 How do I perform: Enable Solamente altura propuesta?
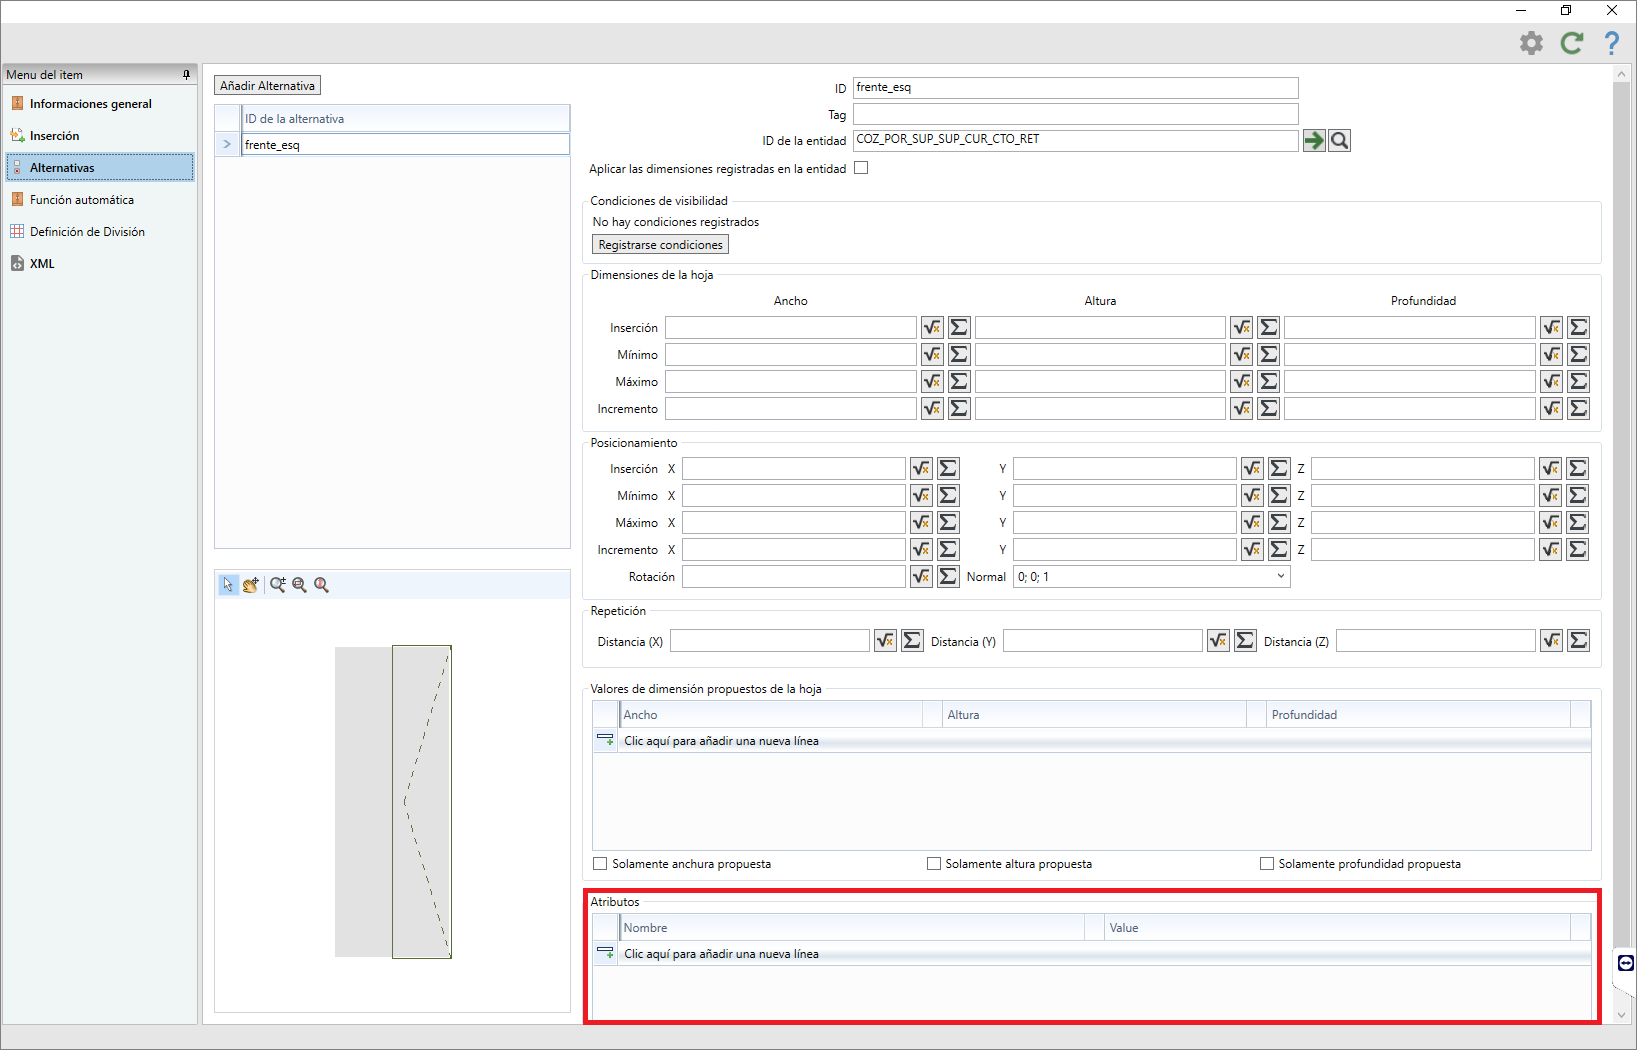934,864
